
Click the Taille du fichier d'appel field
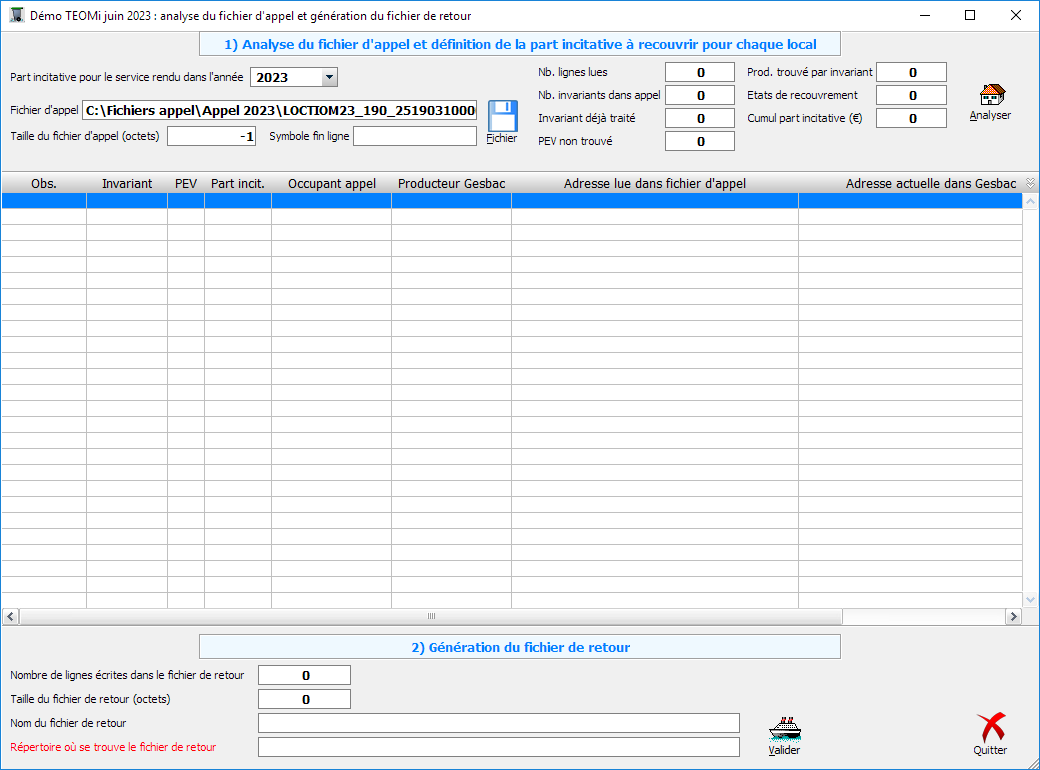point(211,136)
